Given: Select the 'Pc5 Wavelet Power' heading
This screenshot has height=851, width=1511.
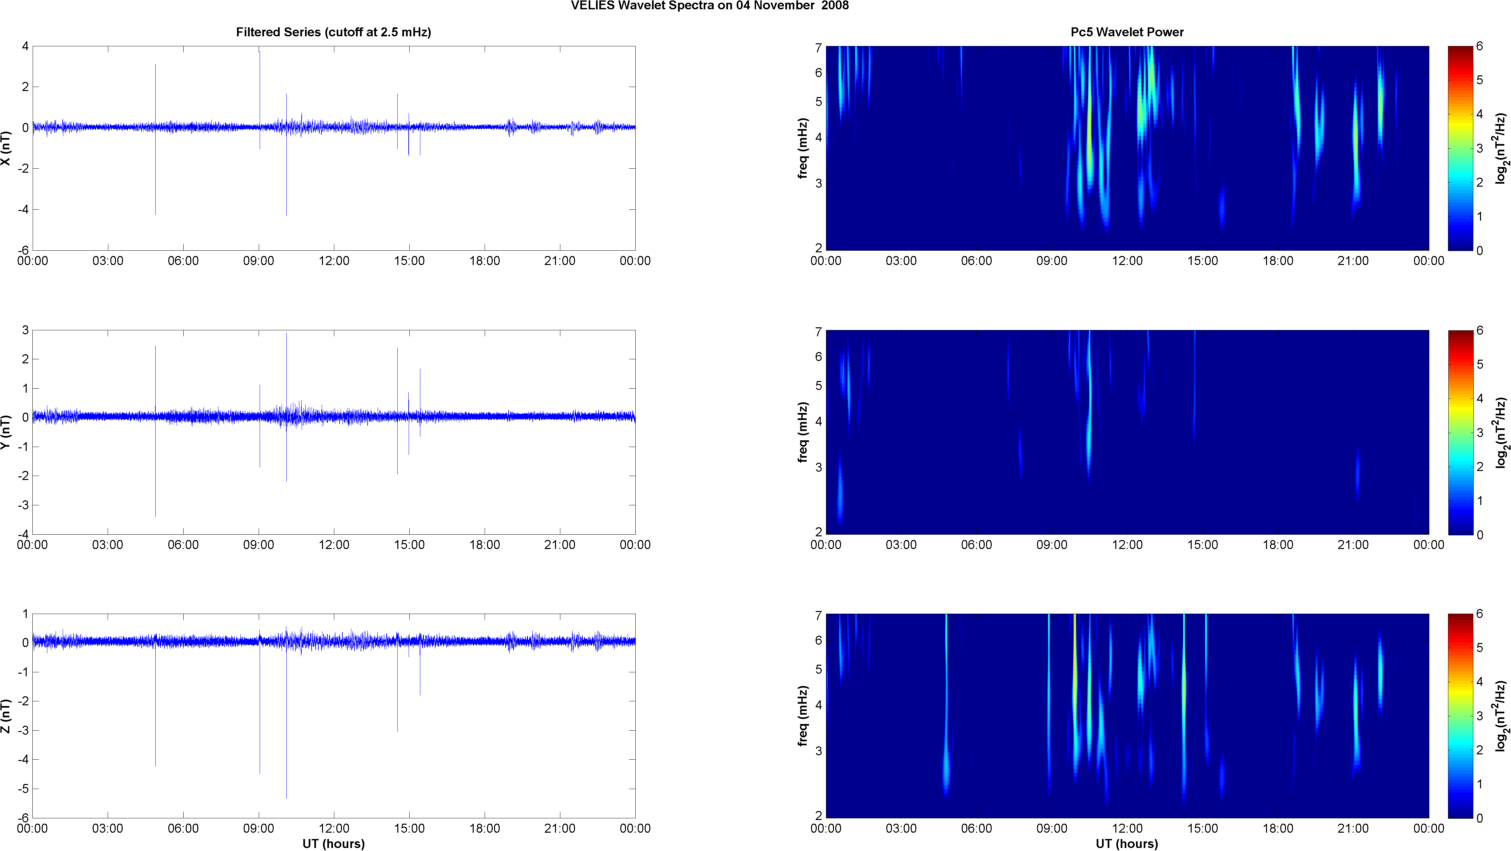Looking at the screenshot, I should (x=1127, y=32).
